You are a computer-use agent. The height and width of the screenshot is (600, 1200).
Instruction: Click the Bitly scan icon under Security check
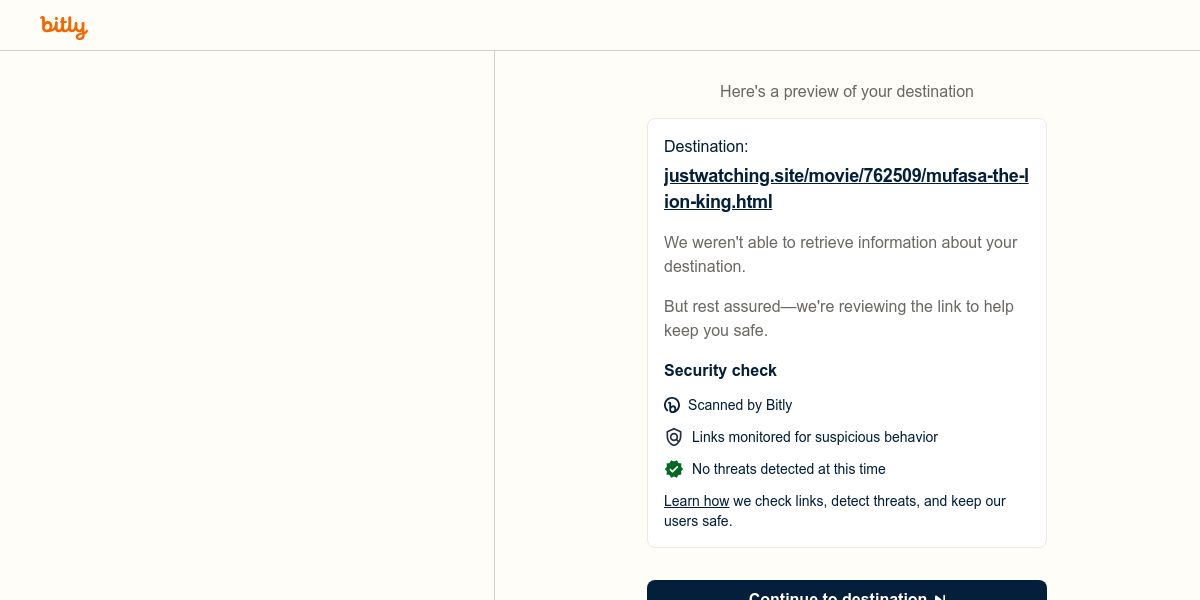(672, 405)
